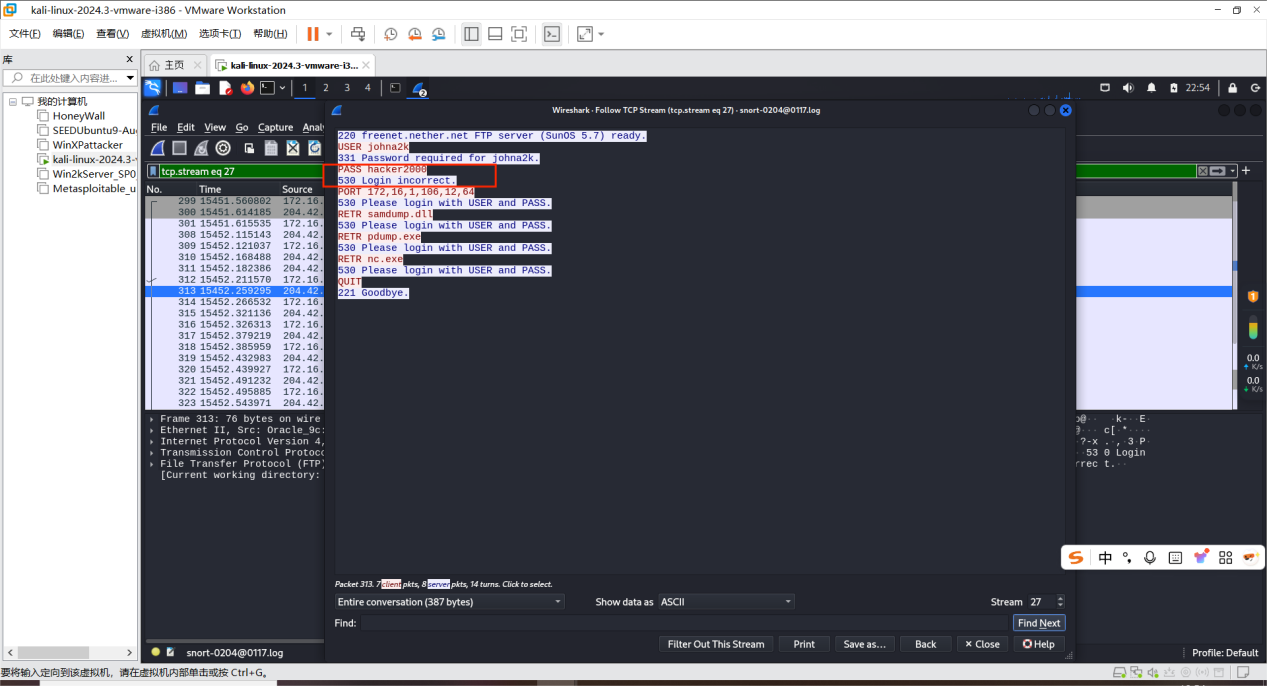This screenshot has width=1267, height=686.
Task: Add a filter button with plus icon
Action: coord(1246,171)
